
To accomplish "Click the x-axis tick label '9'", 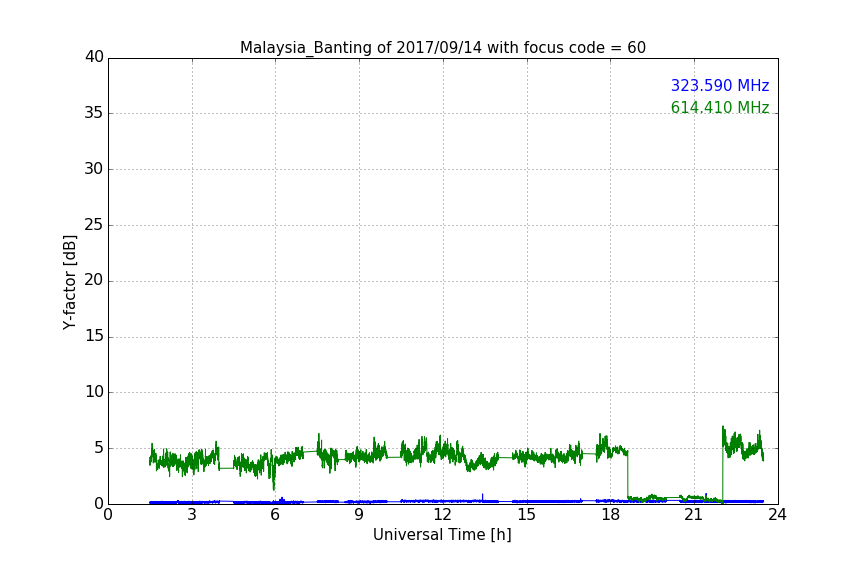I will click(x=359, y=515).
